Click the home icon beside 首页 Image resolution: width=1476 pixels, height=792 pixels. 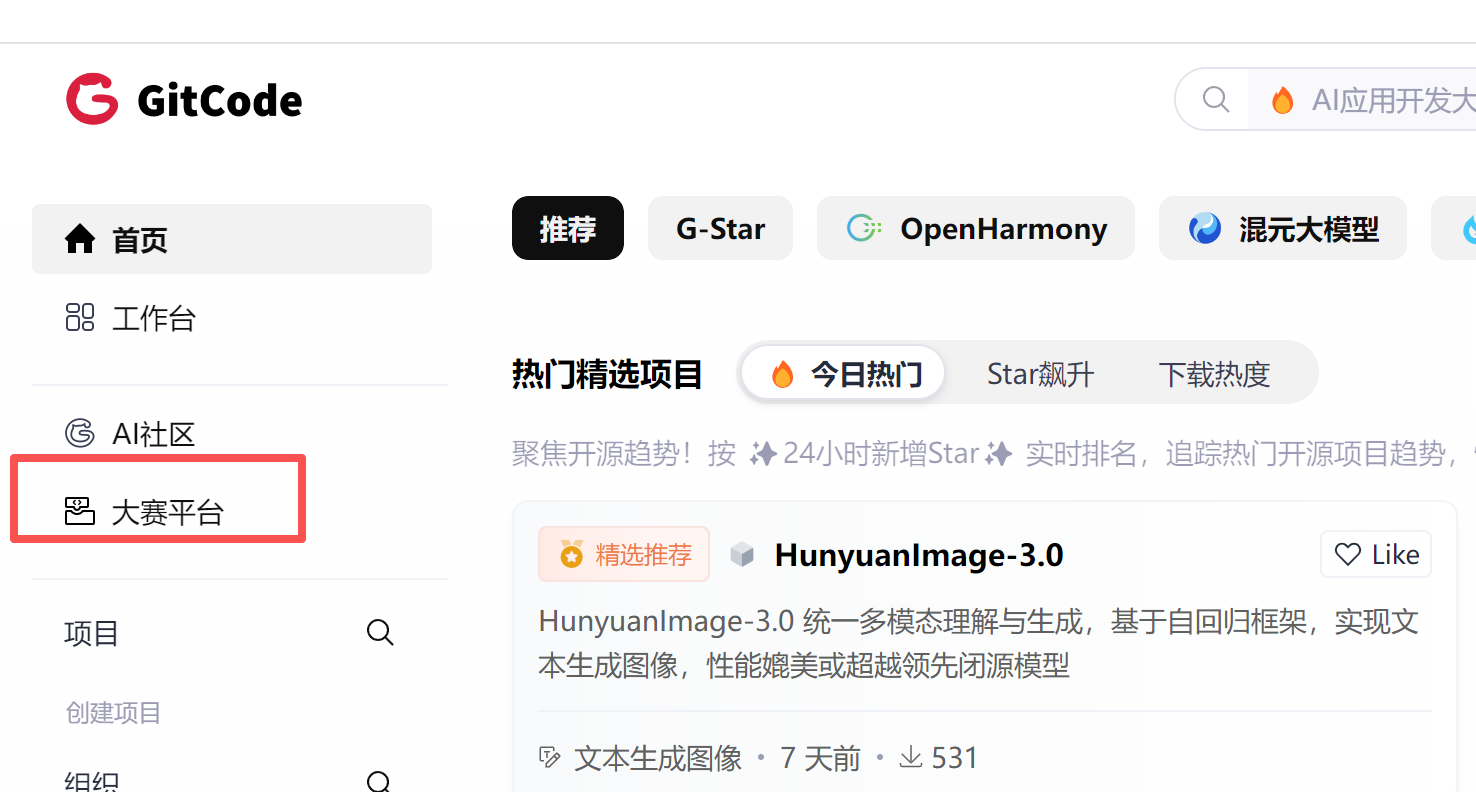(80, 239)
